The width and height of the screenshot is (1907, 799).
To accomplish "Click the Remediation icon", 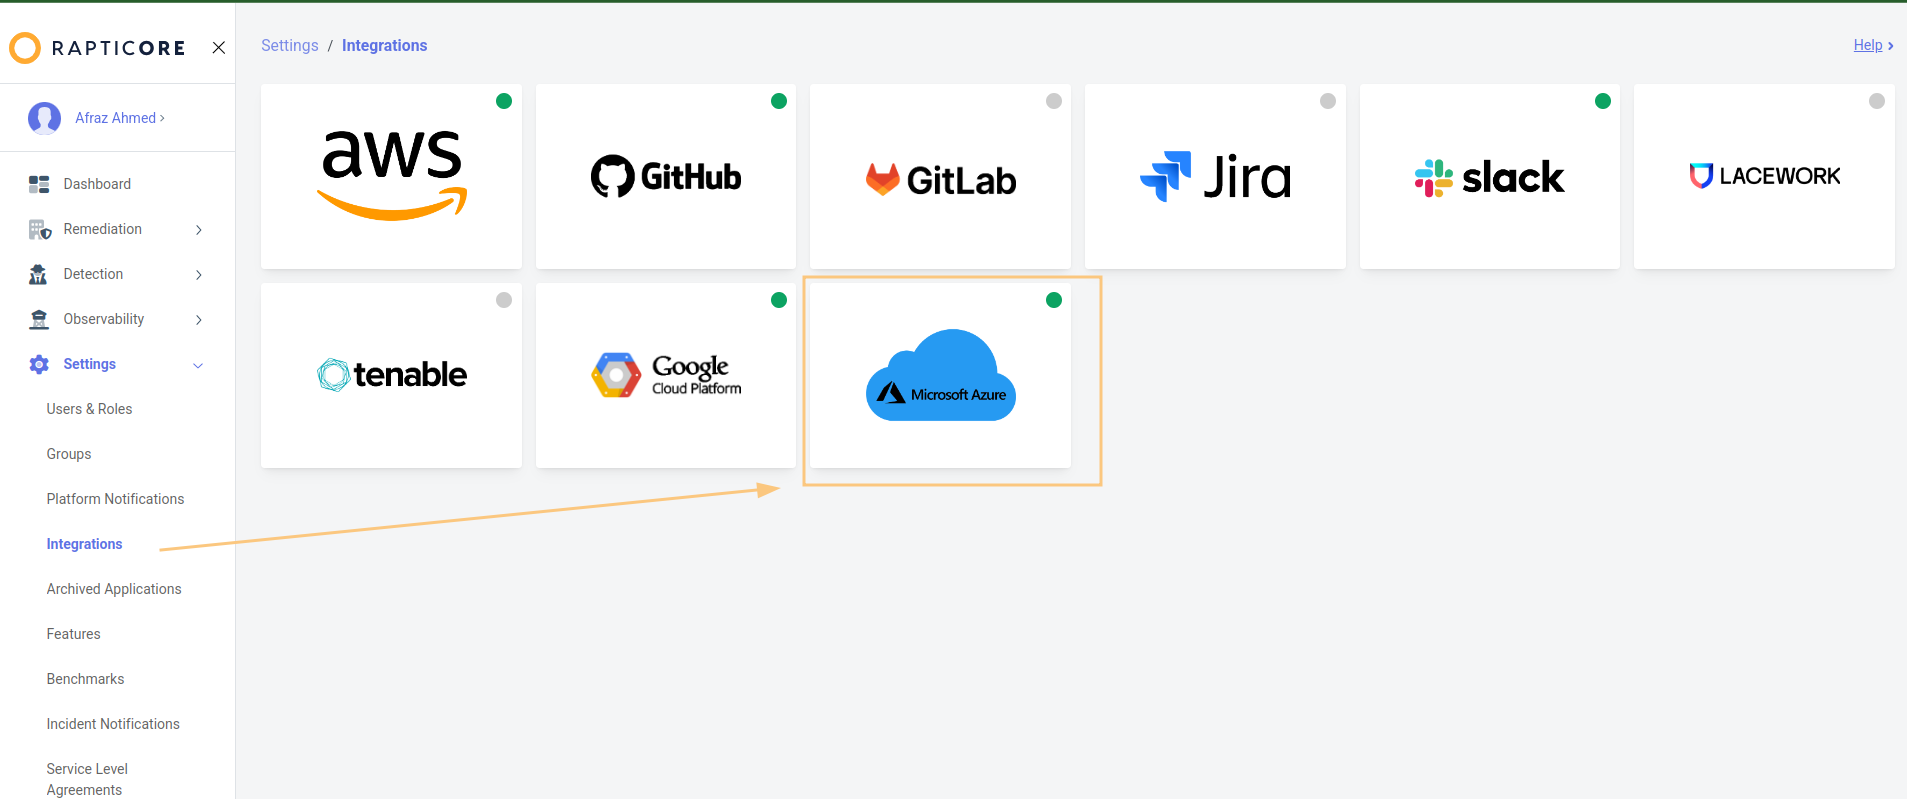I will (x=40, y=230).
